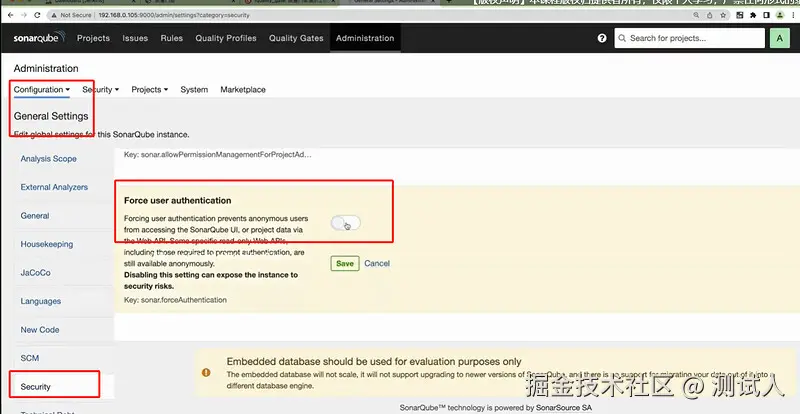Open the Rules menu item
Screen dimensions: 800x414
(x=171, y=38)
